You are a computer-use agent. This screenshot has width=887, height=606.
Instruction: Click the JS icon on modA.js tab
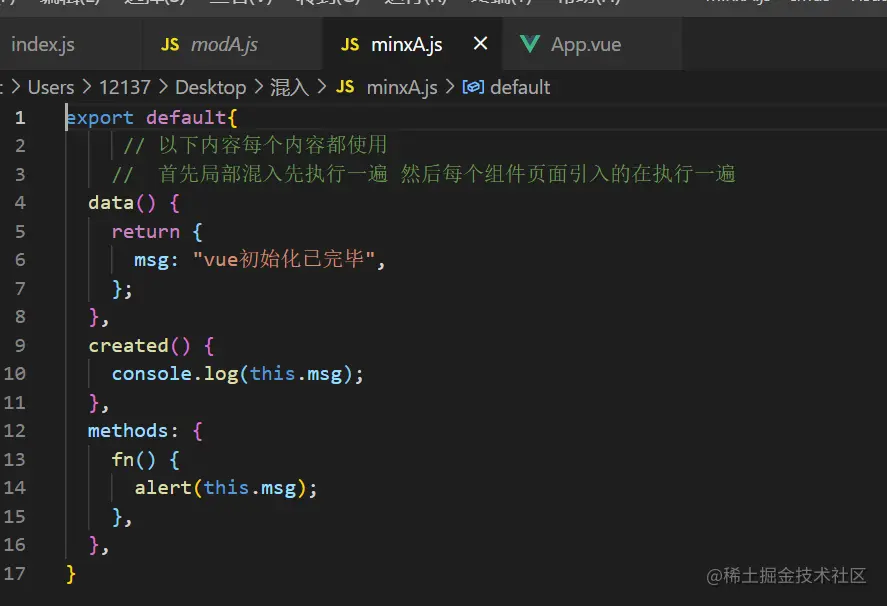(170, 45)
